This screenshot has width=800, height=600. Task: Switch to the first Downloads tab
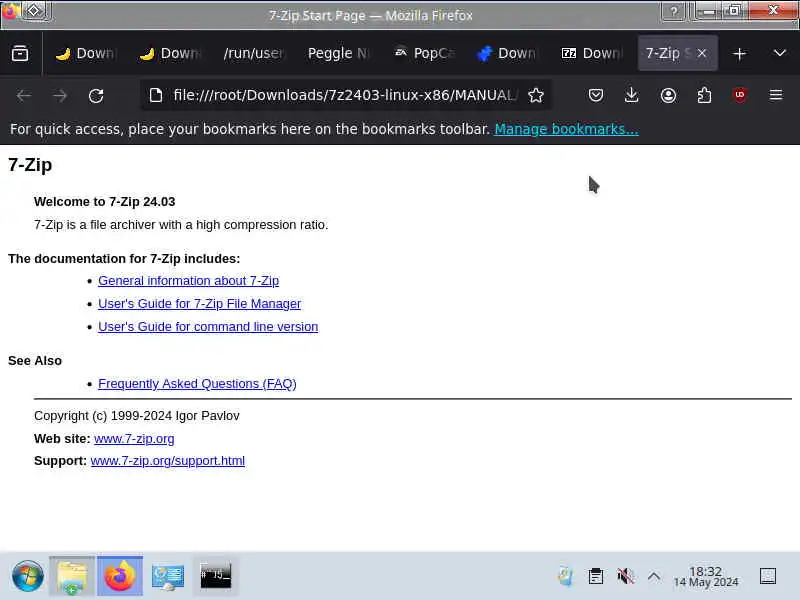point(85,53)
